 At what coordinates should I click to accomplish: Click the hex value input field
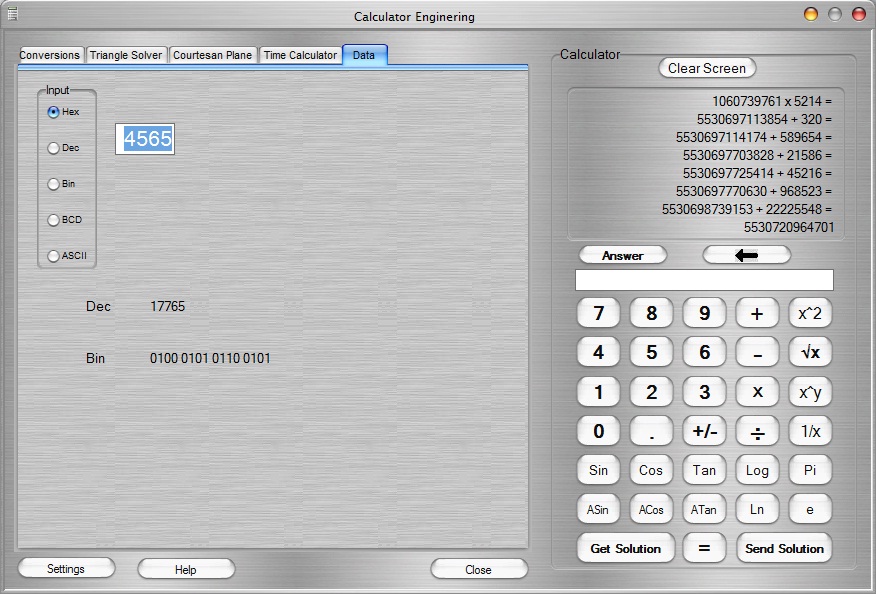[146, 139]
